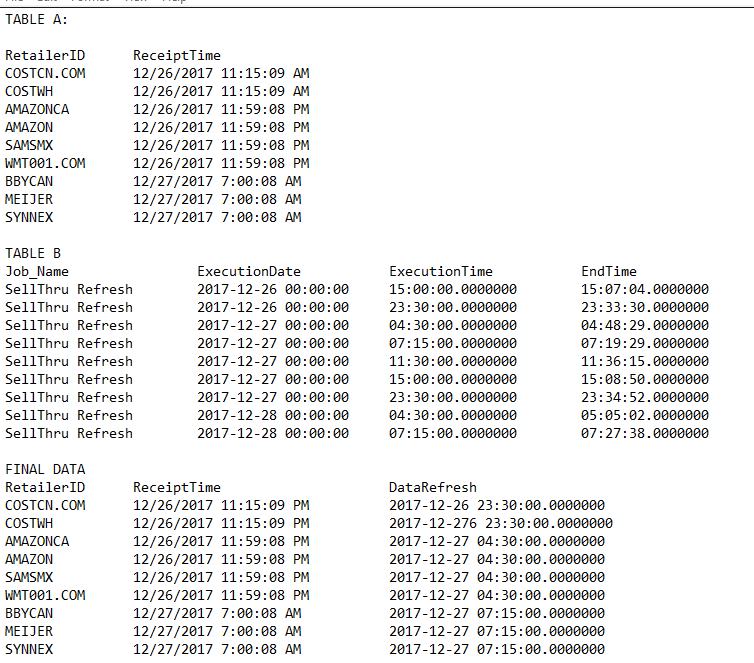Click the ExecutionTime column header
The image size is (754, 663).
[x=441, y=271]
